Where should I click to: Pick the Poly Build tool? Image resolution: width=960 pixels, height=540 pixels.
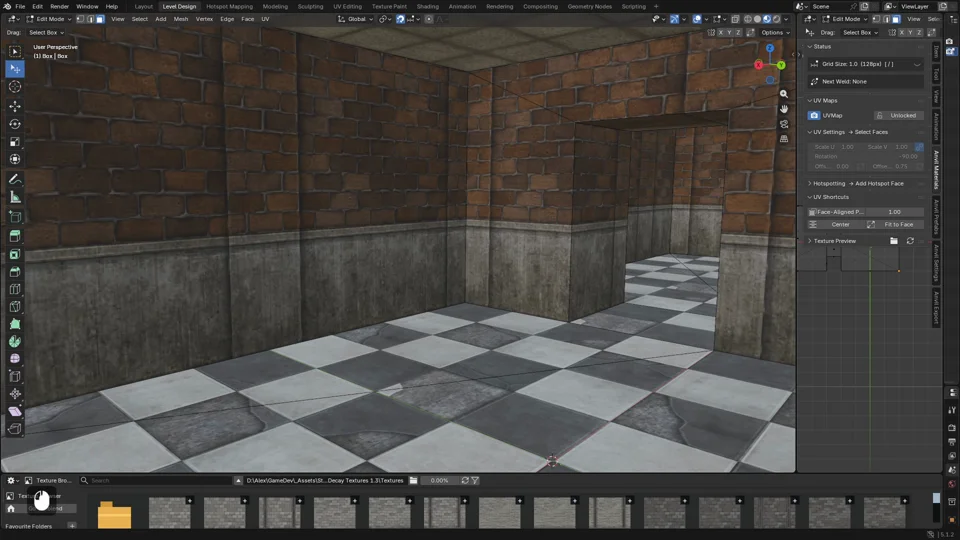(x=15, y=324)
